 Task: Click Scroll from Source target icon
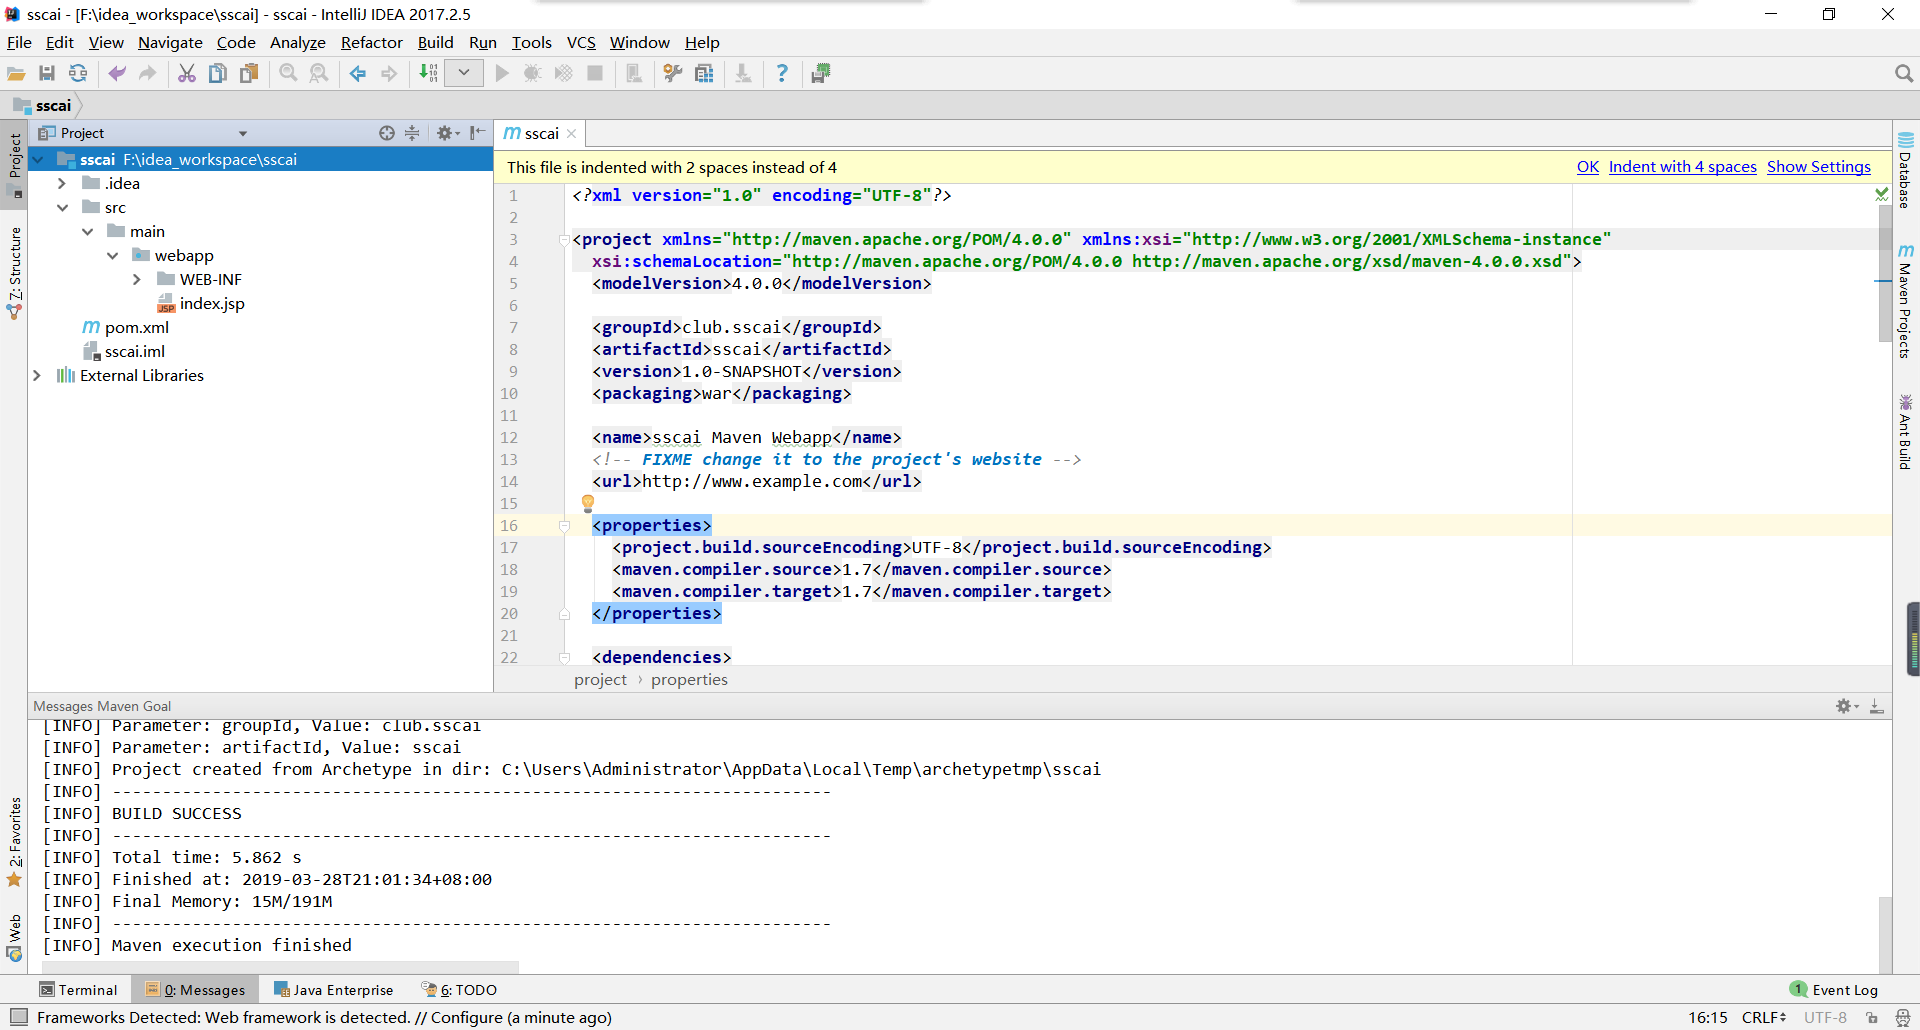(x=387, y=133)
